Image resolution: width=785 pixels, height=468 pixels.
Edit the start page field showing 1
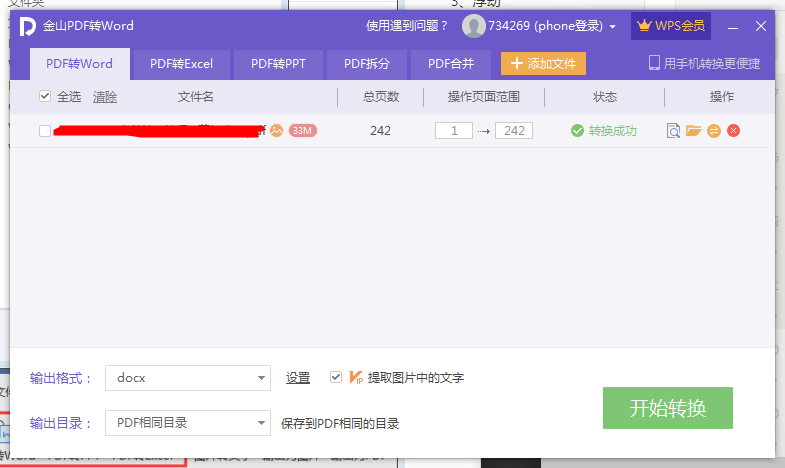click(454, 131)
